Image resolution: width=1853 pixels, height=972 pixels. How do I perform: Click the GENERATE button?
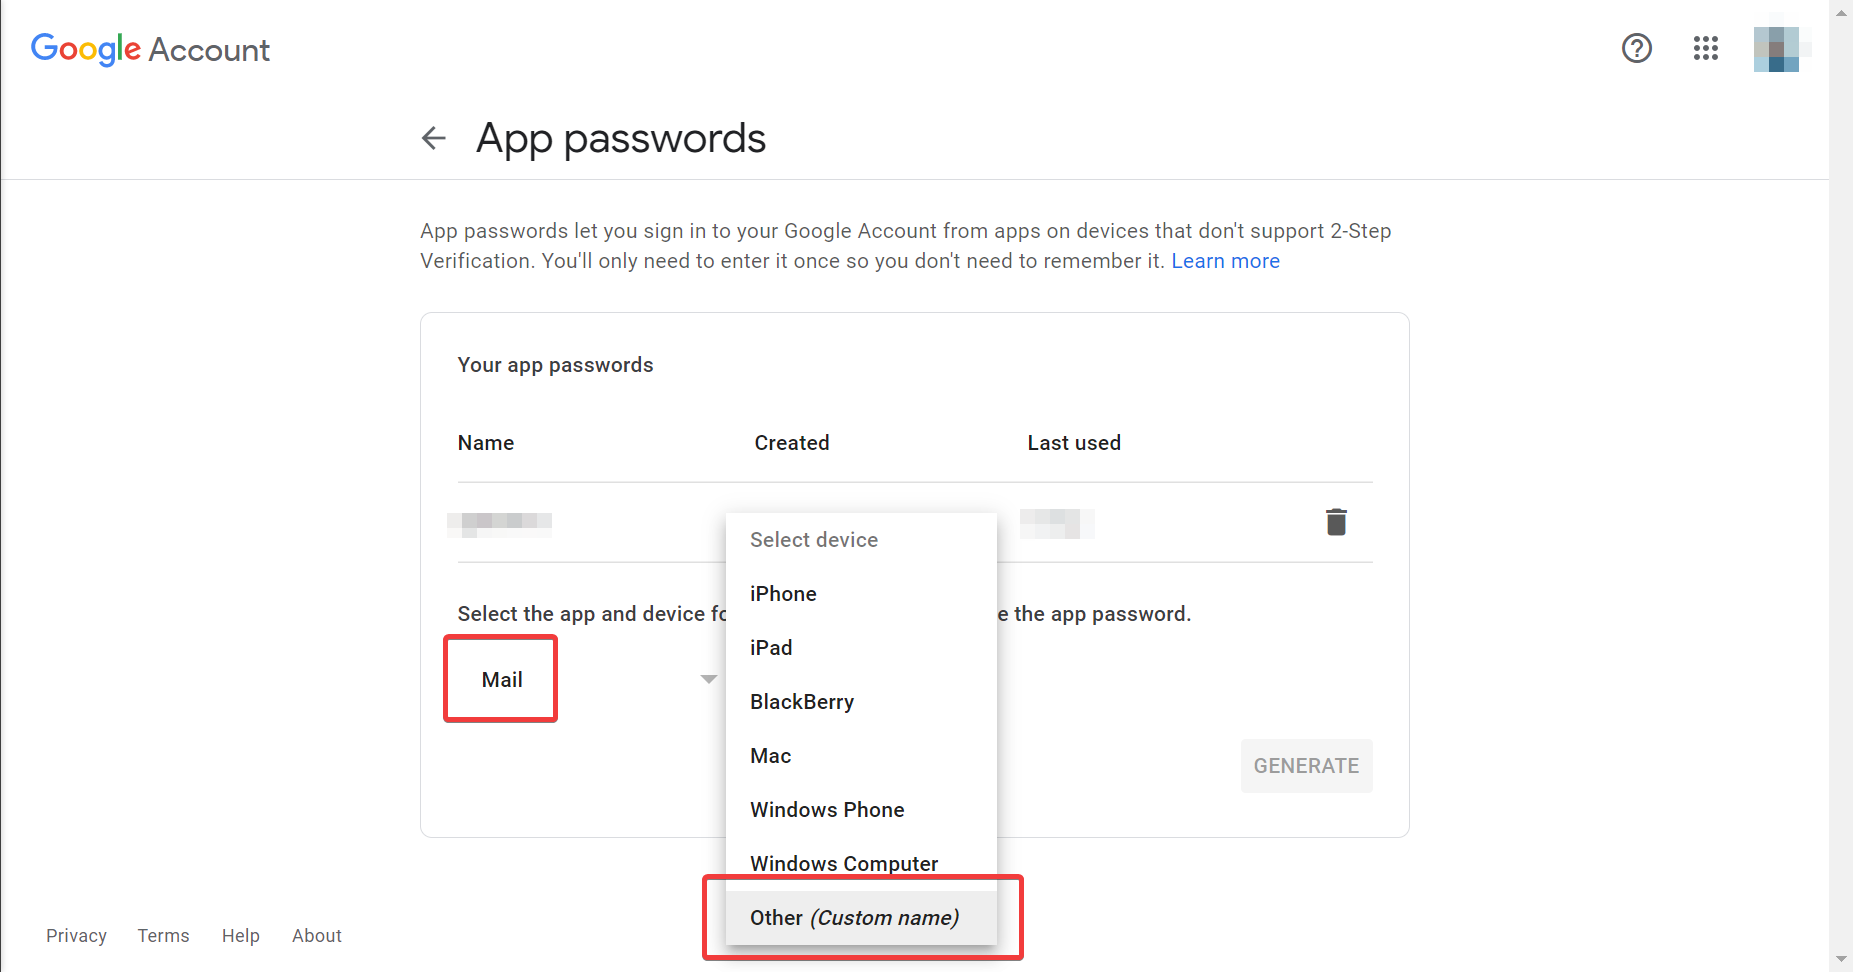click(1306, 766)
